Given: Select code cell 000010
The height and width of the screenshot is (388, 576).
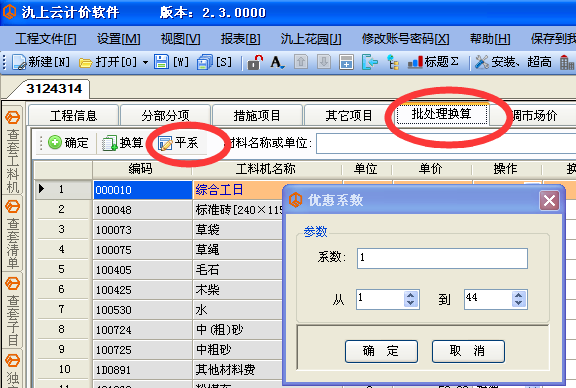Looking at the screenshot, I should pyautogui.click(x=143, y=190).
